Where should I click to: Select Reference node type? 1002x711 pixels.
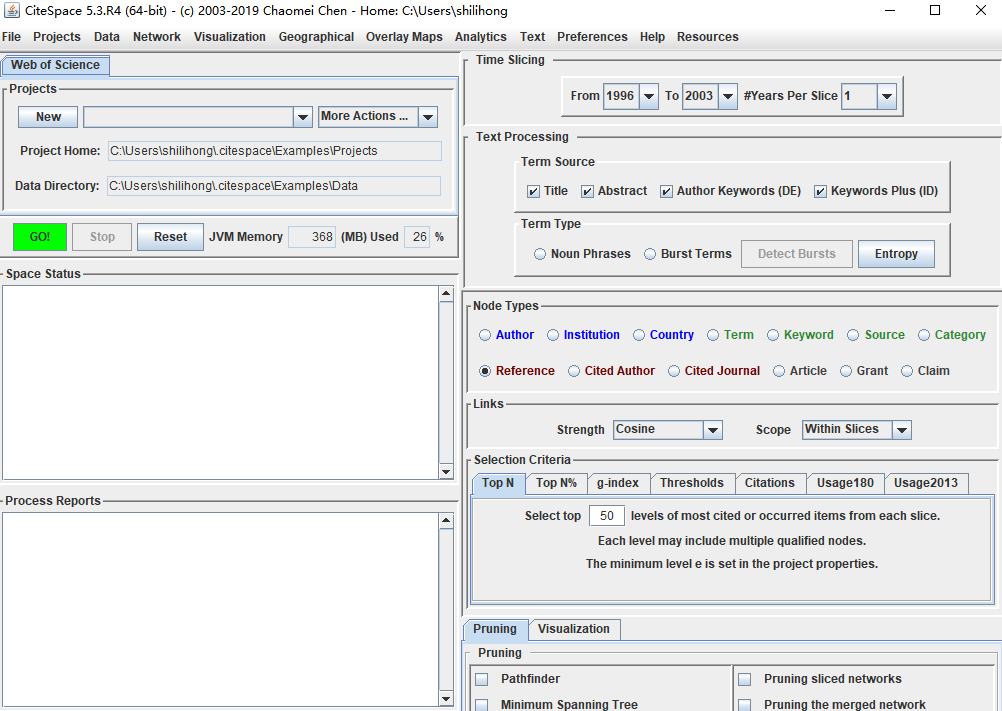click(485, 371)
